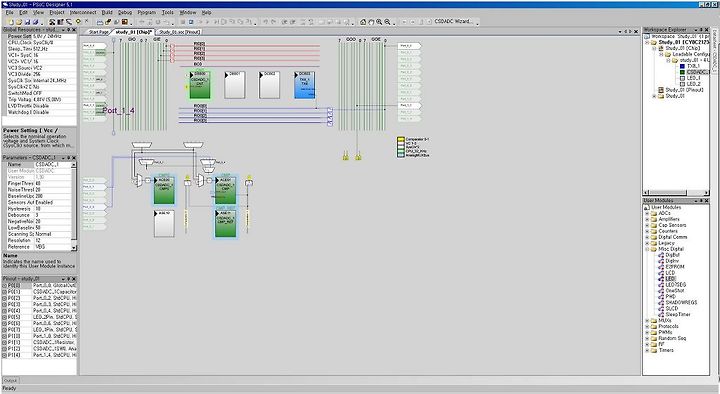Select Study_01 [Pinout] in Workspace Explorer

tap(685, 90)
